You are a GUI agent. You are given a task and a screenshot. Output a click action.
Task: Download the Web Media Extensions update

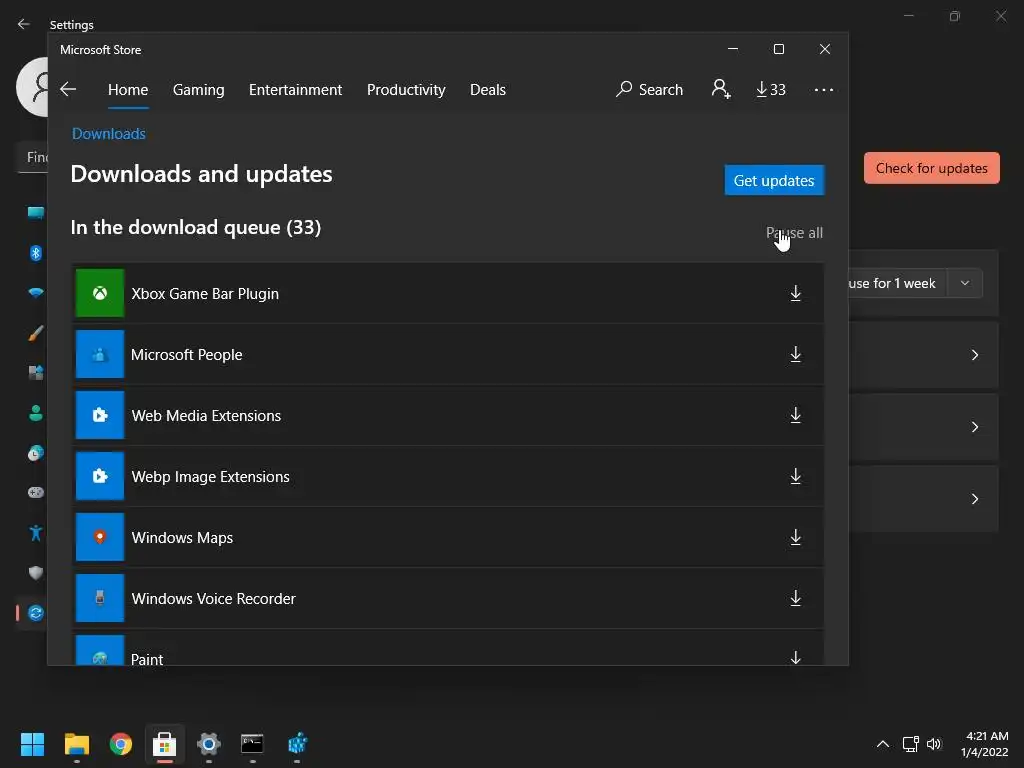coord(795,415)
